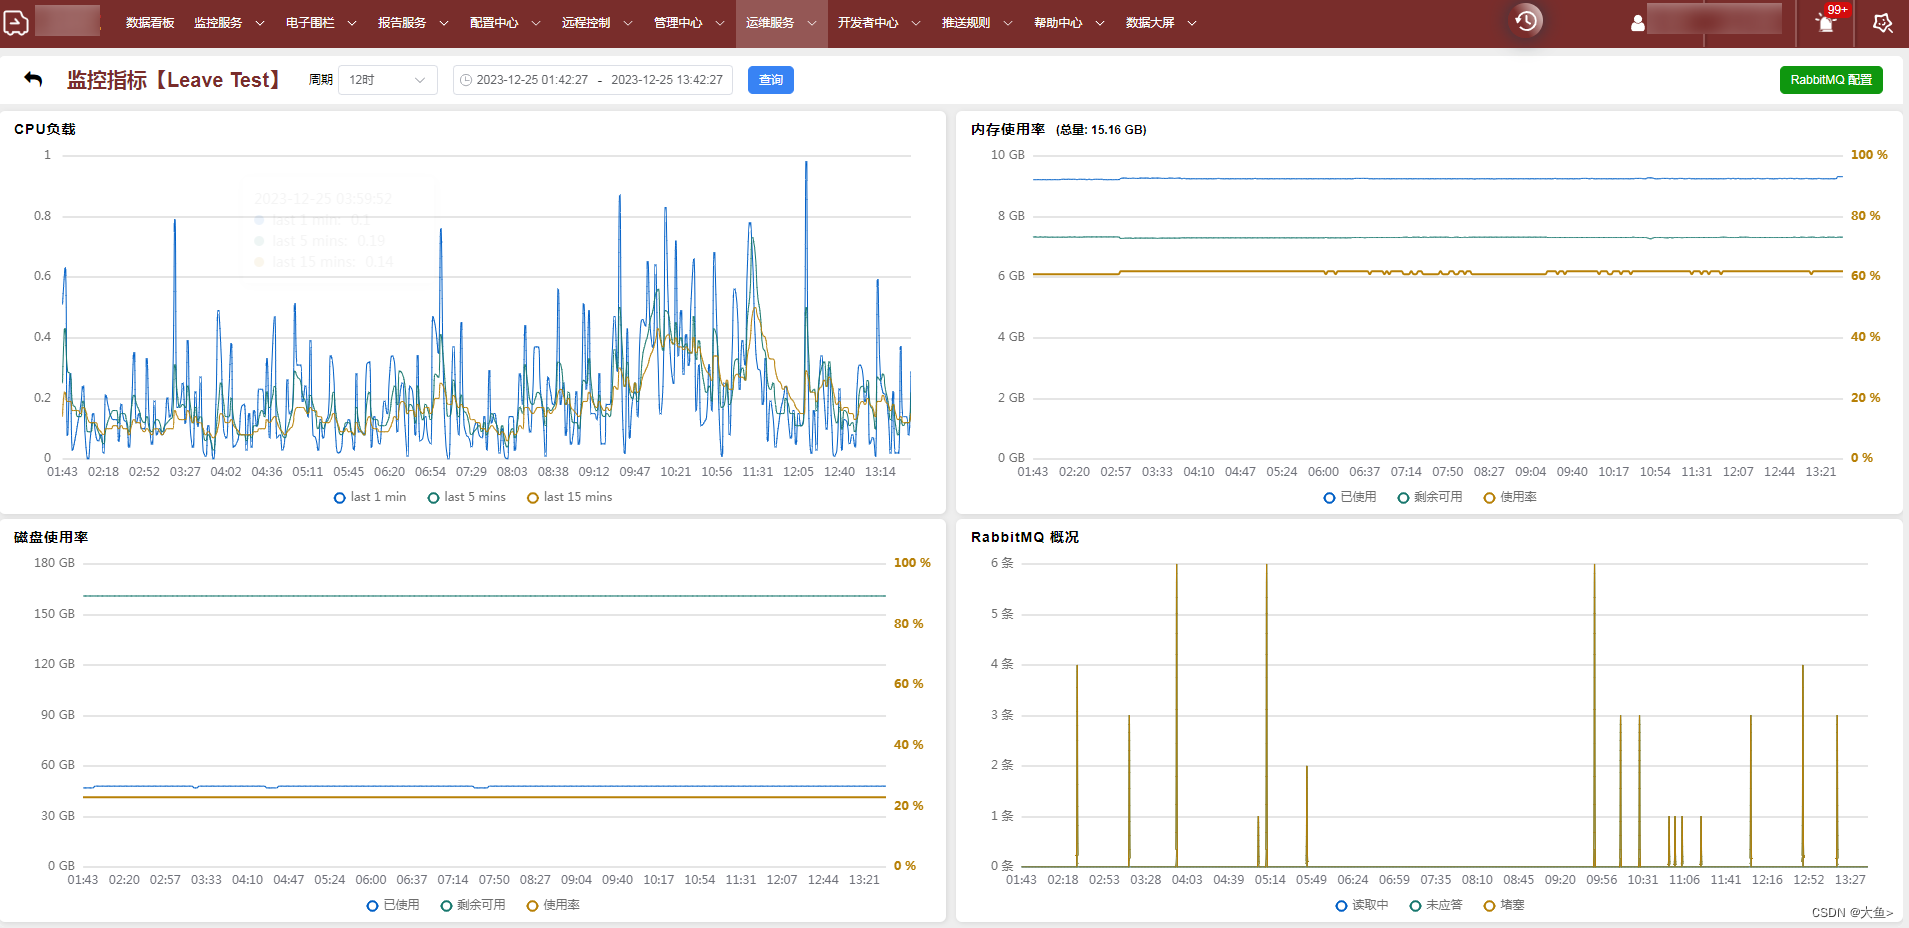Screen dimensions: 1909x928
Task: Open the 周期 12时 period dropdown
Action: (388, 80)
